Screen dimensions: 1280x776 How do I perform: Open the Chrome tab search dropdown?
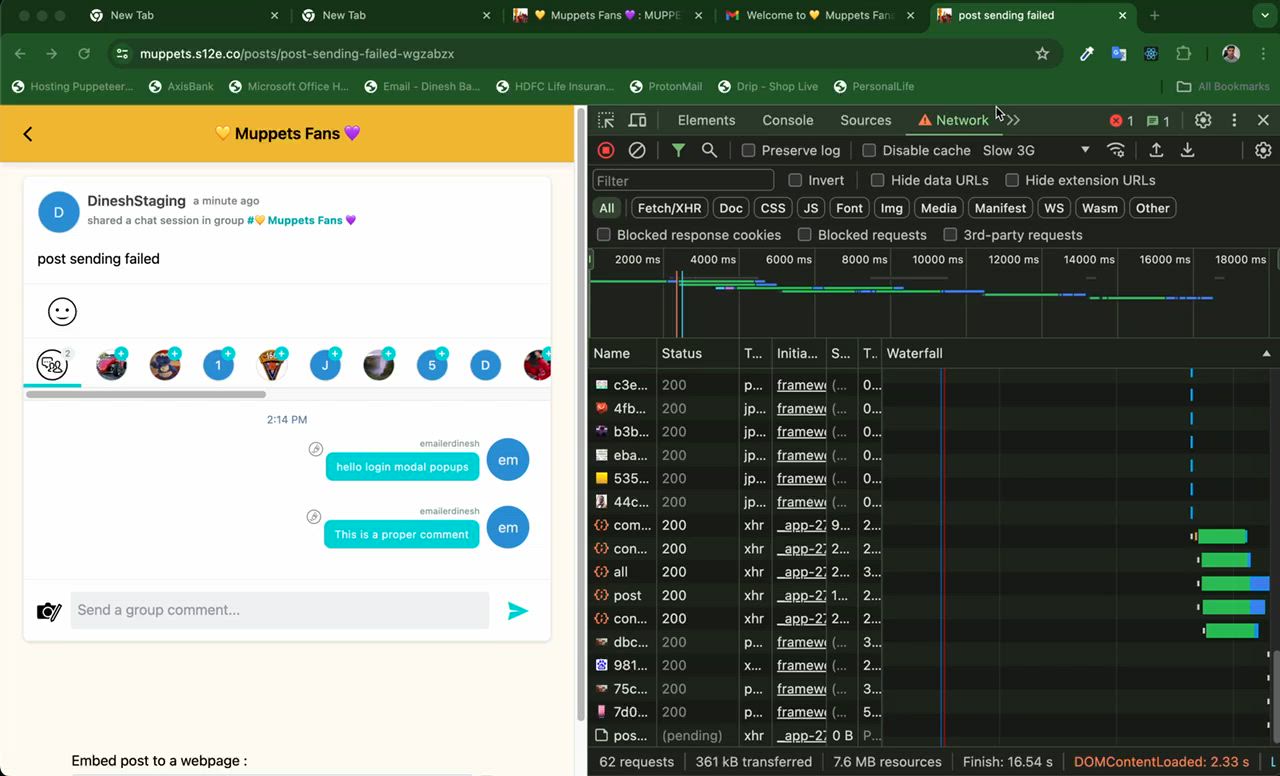[x=1263, y=16]
